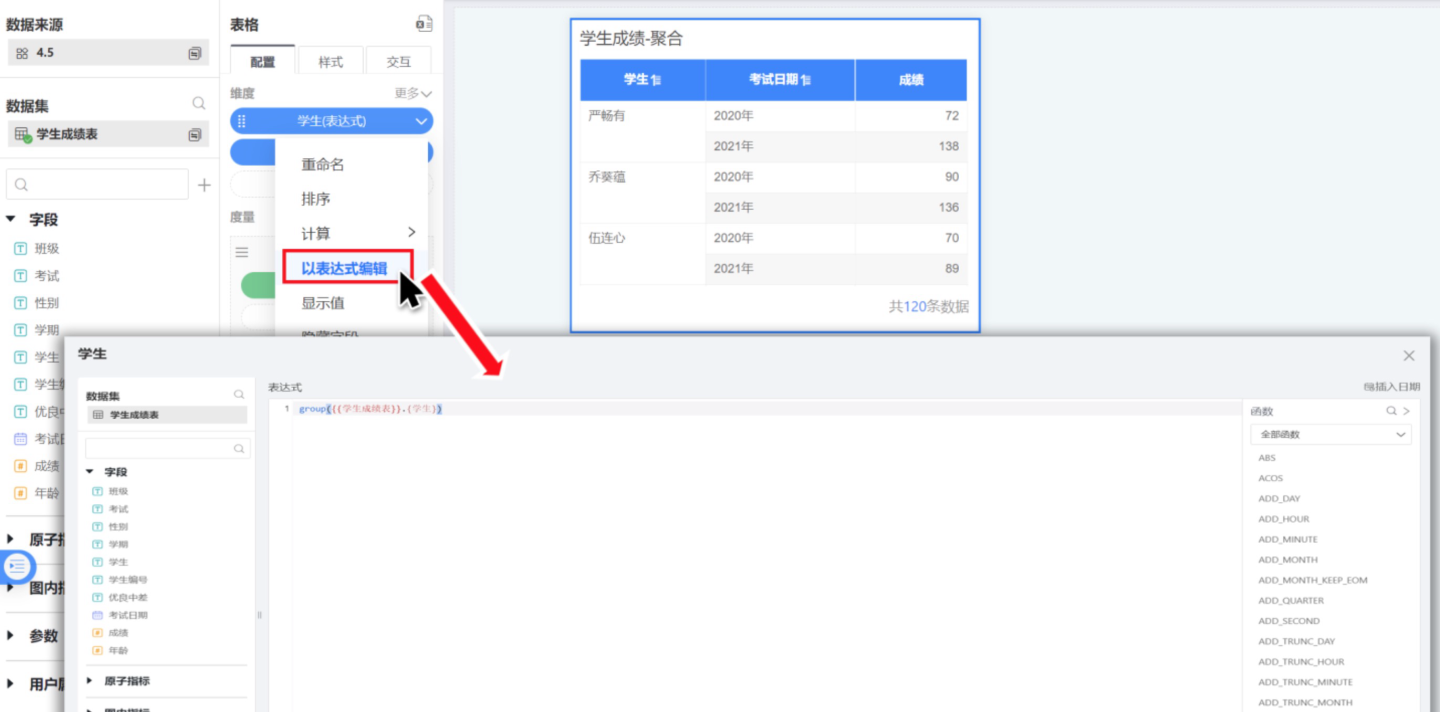The height and width of the screenshot is (712, 1440).
Task: Click the plus icon to add a field
Action: tap(204, 185)
